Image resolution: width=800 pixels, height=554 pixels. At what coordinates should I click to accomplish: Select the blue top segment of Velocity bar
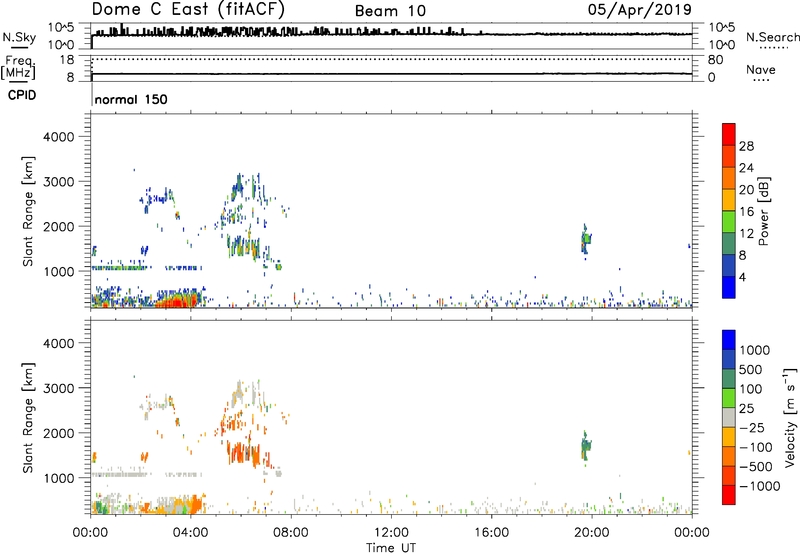729,340
